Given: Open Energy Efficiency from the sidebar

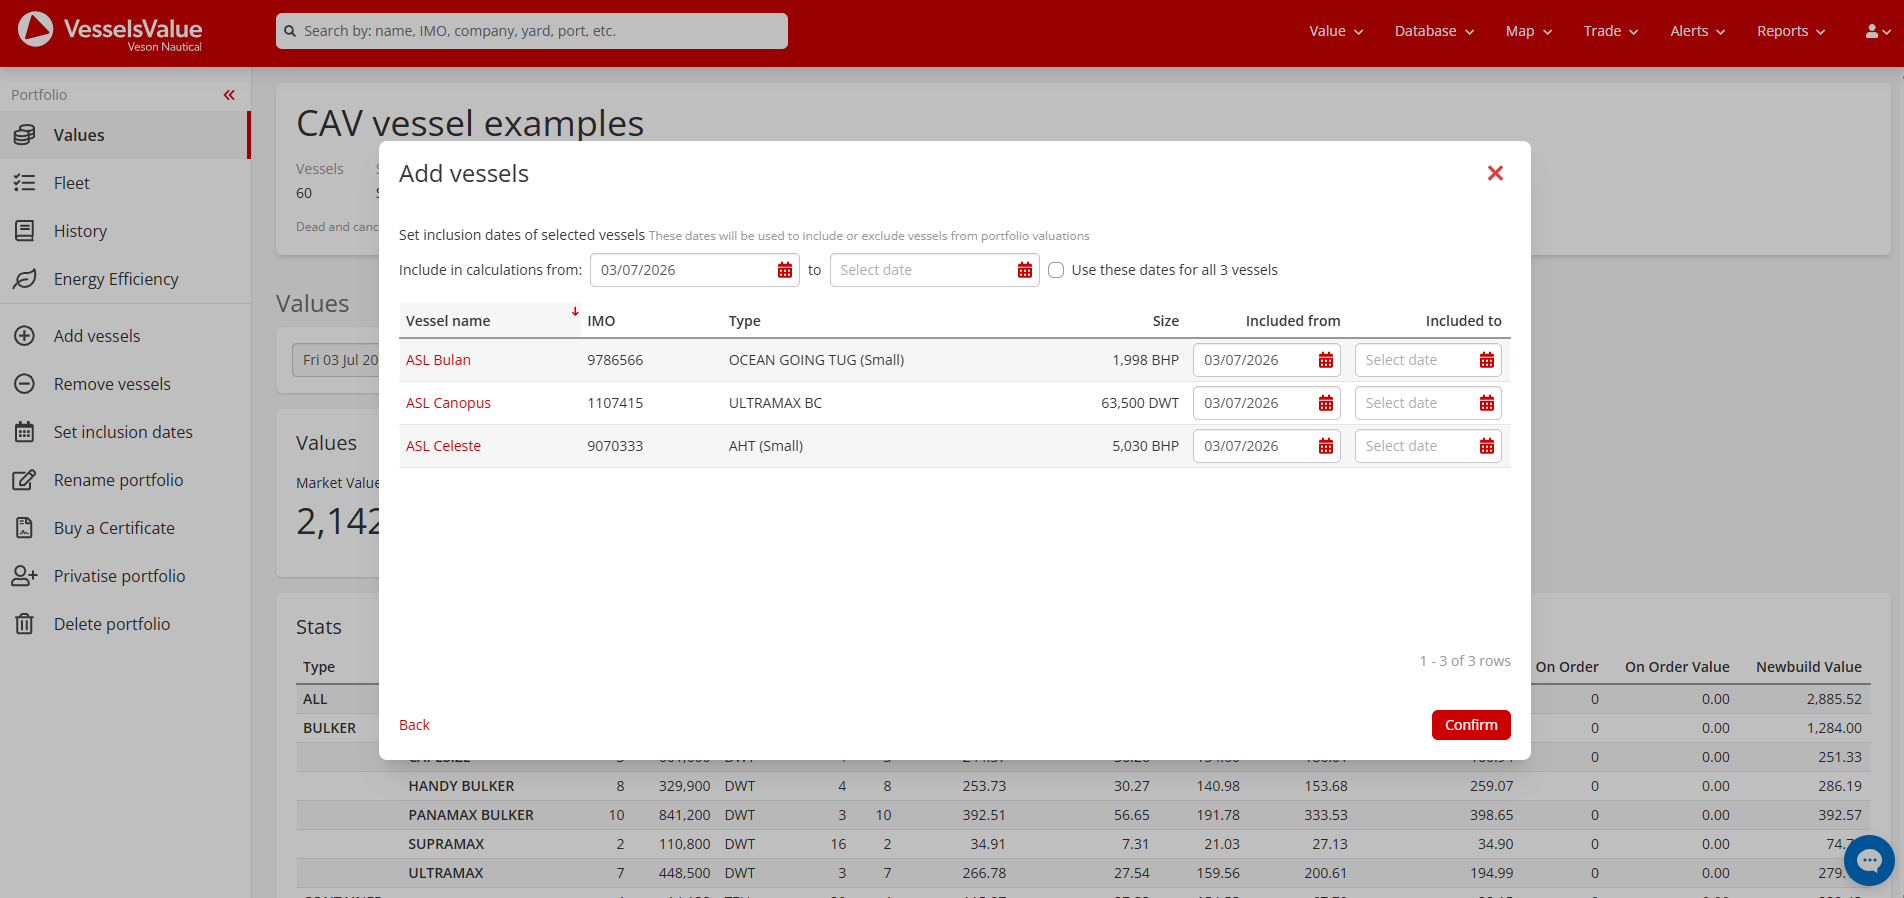Looking at the screenshot, I should [x=125, y=279].
